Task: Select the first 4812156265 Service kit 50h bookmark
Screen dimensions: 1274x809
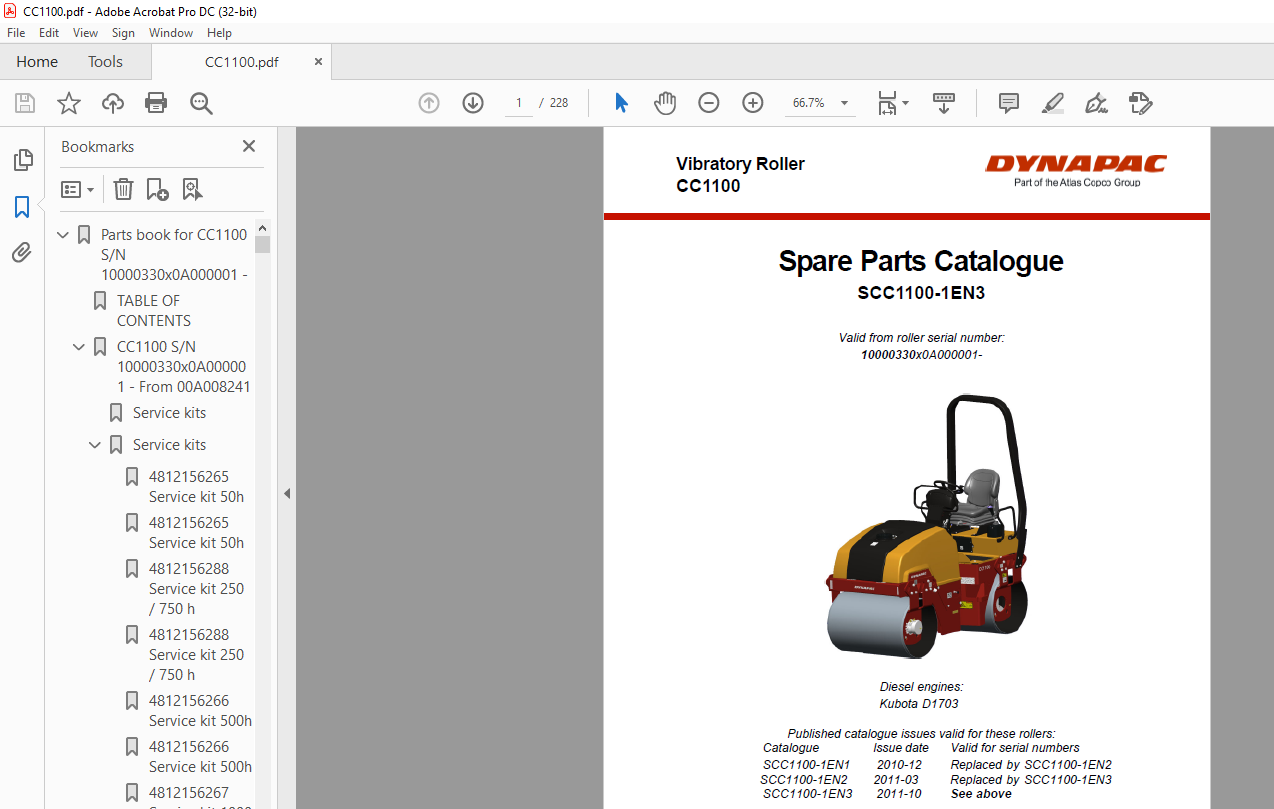Action: (x=196, y=487)
